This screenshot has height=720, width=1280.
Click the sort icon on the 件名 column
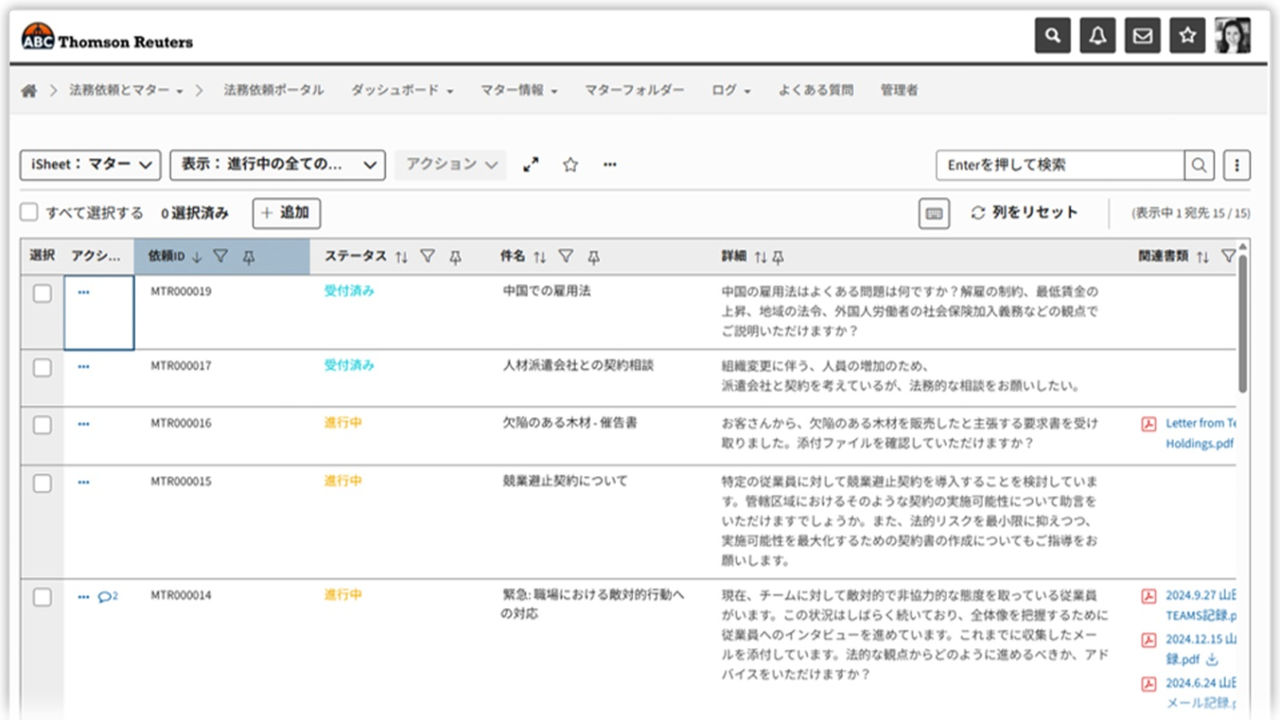540,256
